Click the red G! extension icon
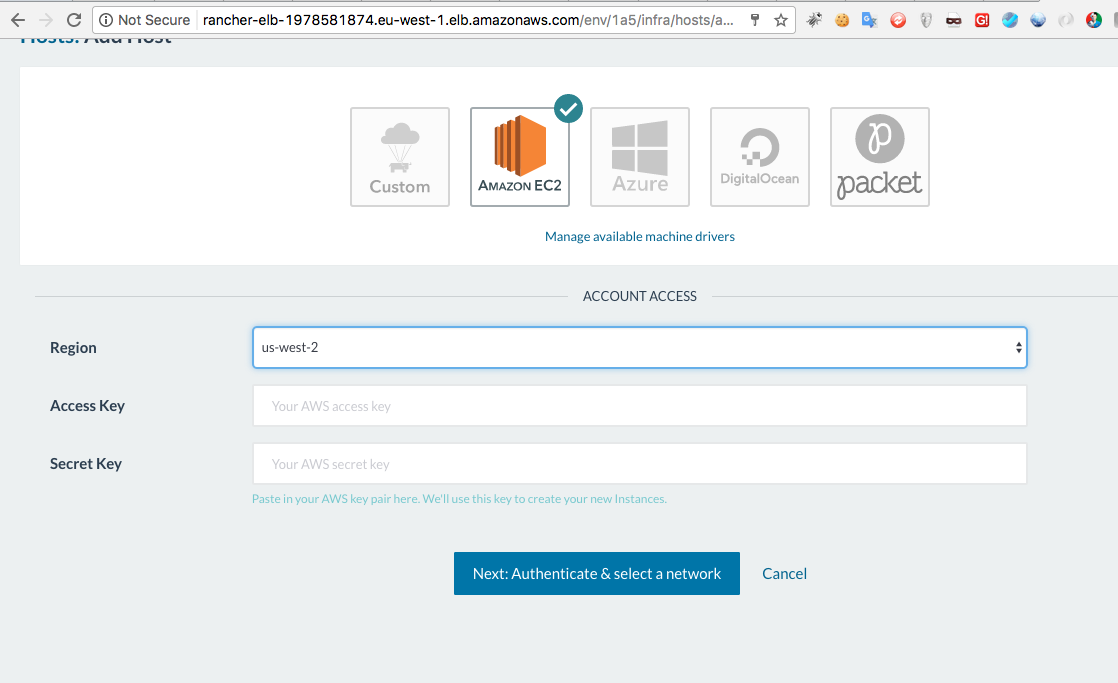The width and height of the screenshot is (1118, 683). click(x=981, y=18)
